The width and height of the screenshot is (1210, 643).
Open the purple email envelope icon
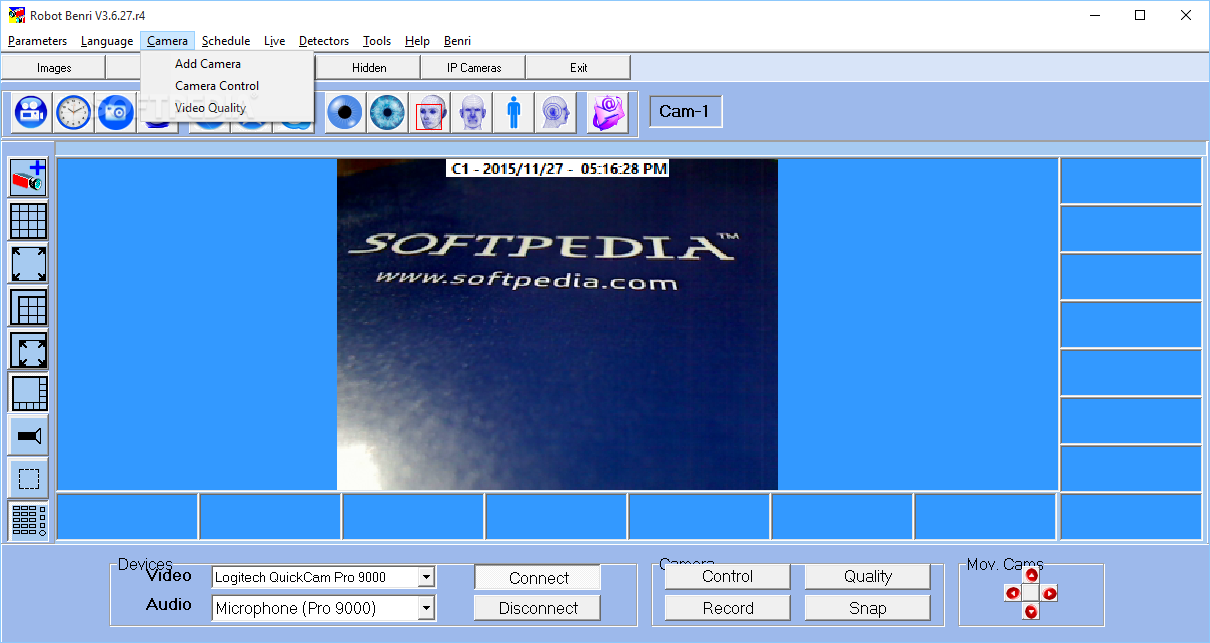[607, 112]
